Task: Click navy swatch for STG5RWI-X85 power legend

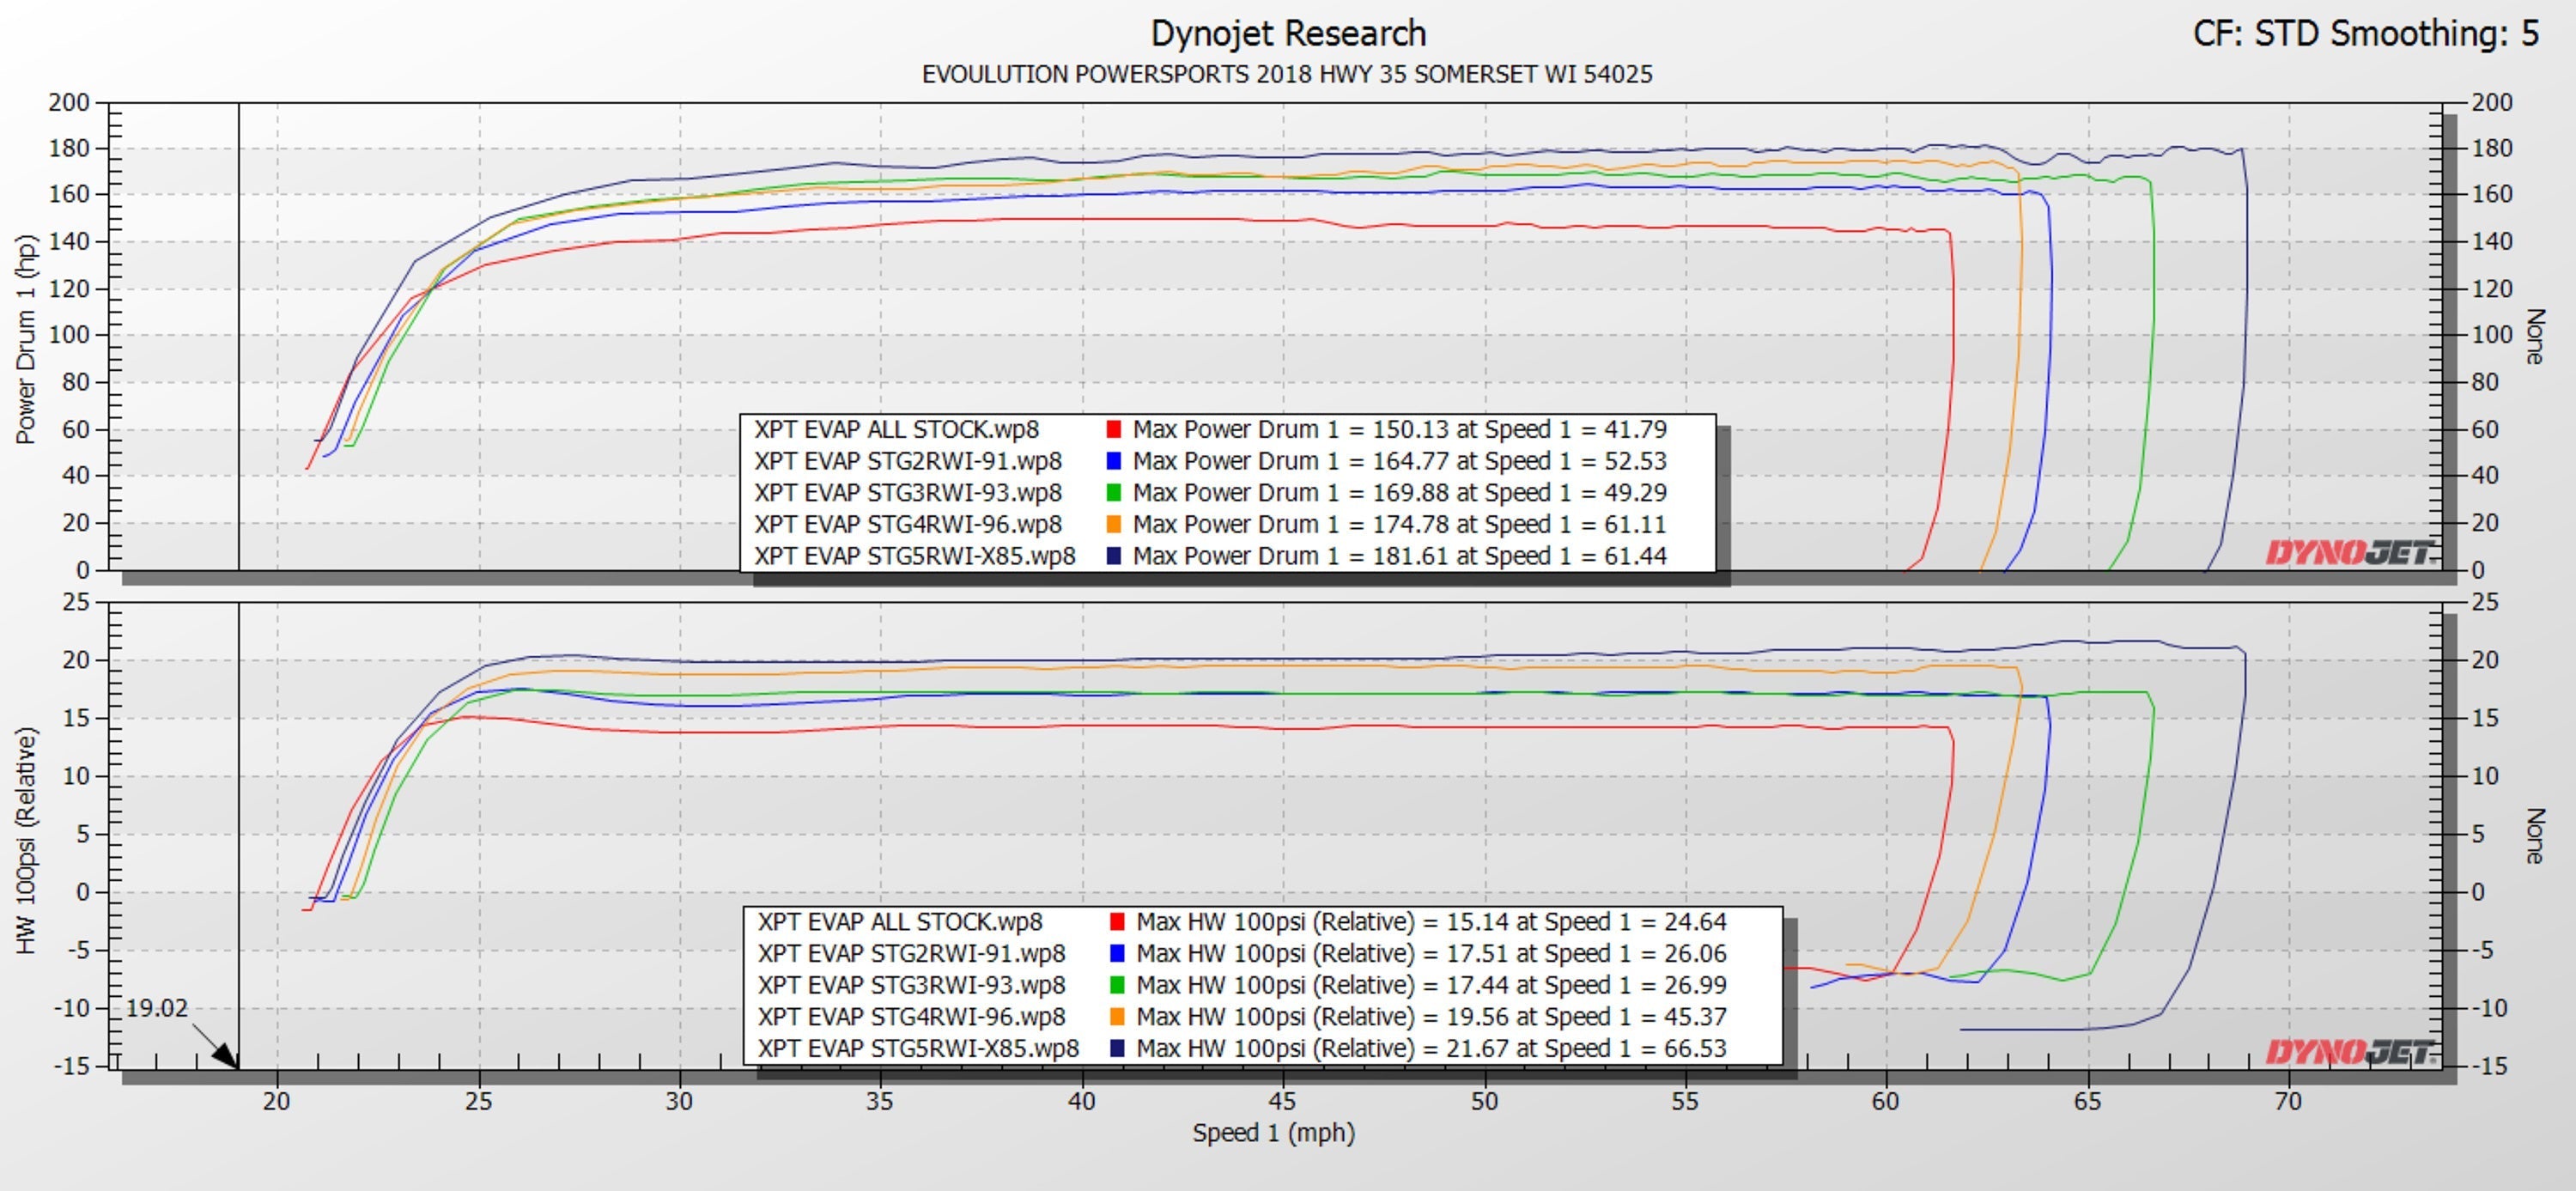Action: (x=1113, y=556)
